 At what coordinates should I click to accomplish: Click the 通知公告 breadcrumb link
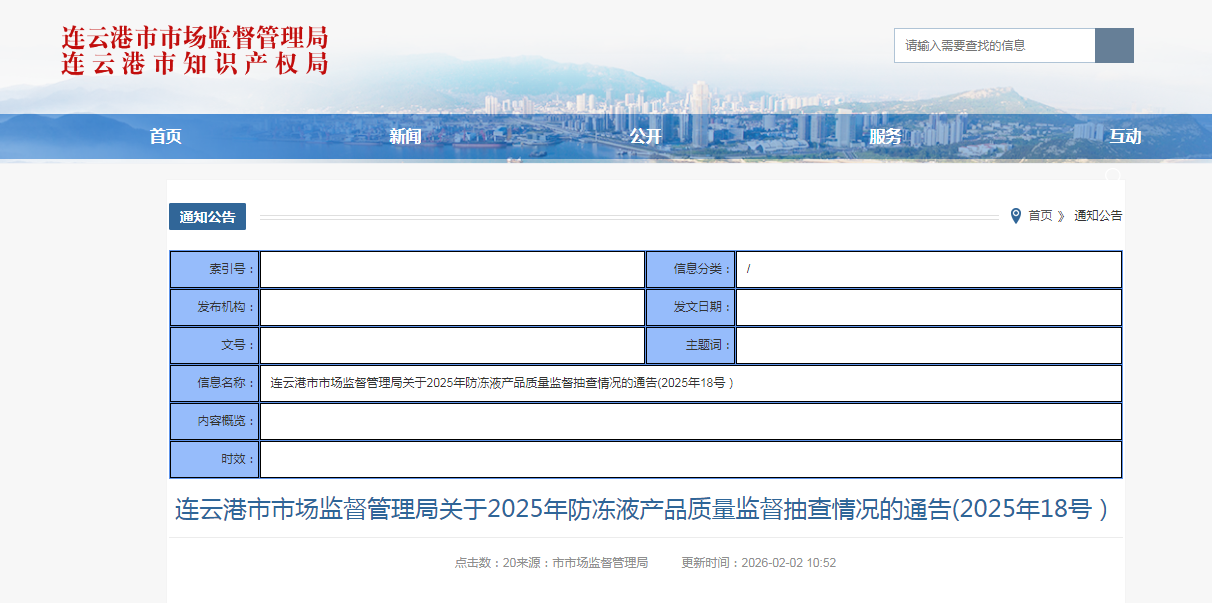(x=1098, y=216)
